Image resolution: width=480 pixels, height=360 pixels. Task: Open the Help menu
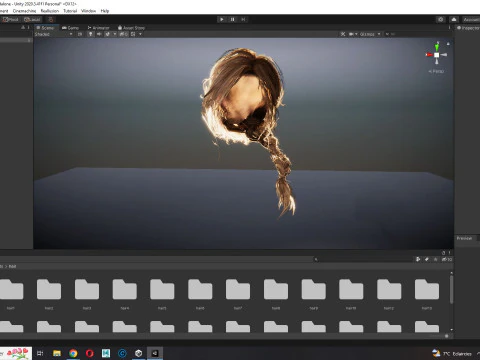tap(105, 11)
